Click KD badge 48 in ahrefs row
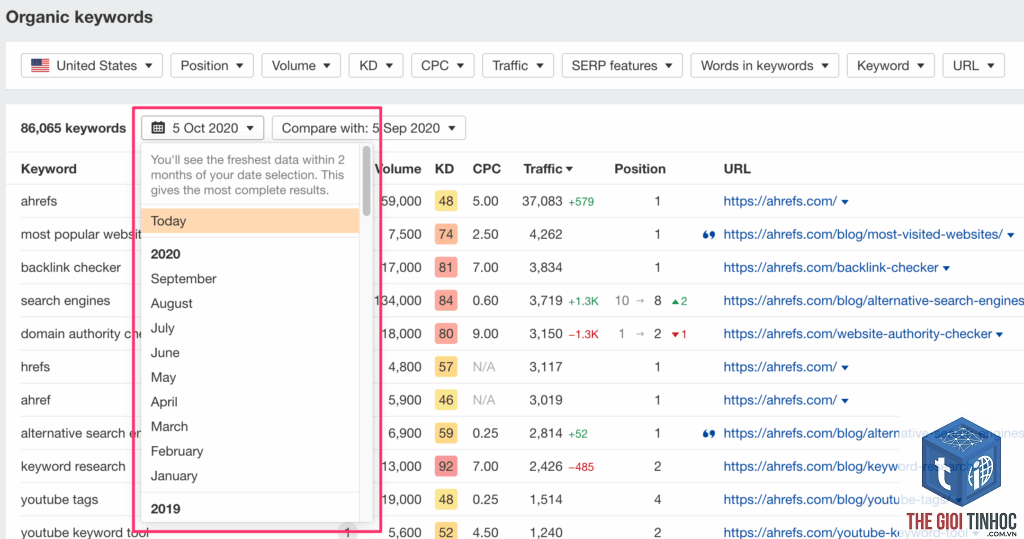 click(x=446, y=201)
